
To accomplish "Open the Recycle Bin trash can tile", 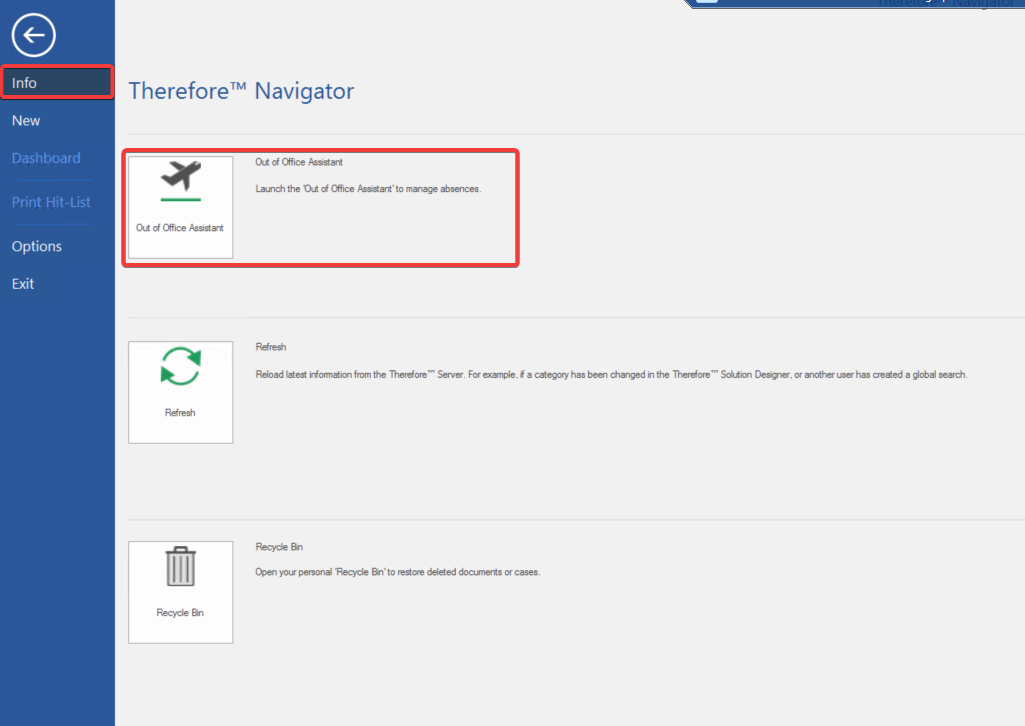I will (180, 592).
